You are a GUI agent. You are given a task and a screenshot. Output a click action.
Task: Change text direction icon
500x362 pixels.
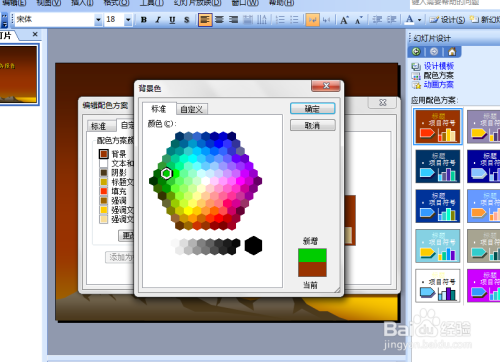(262, 20)
